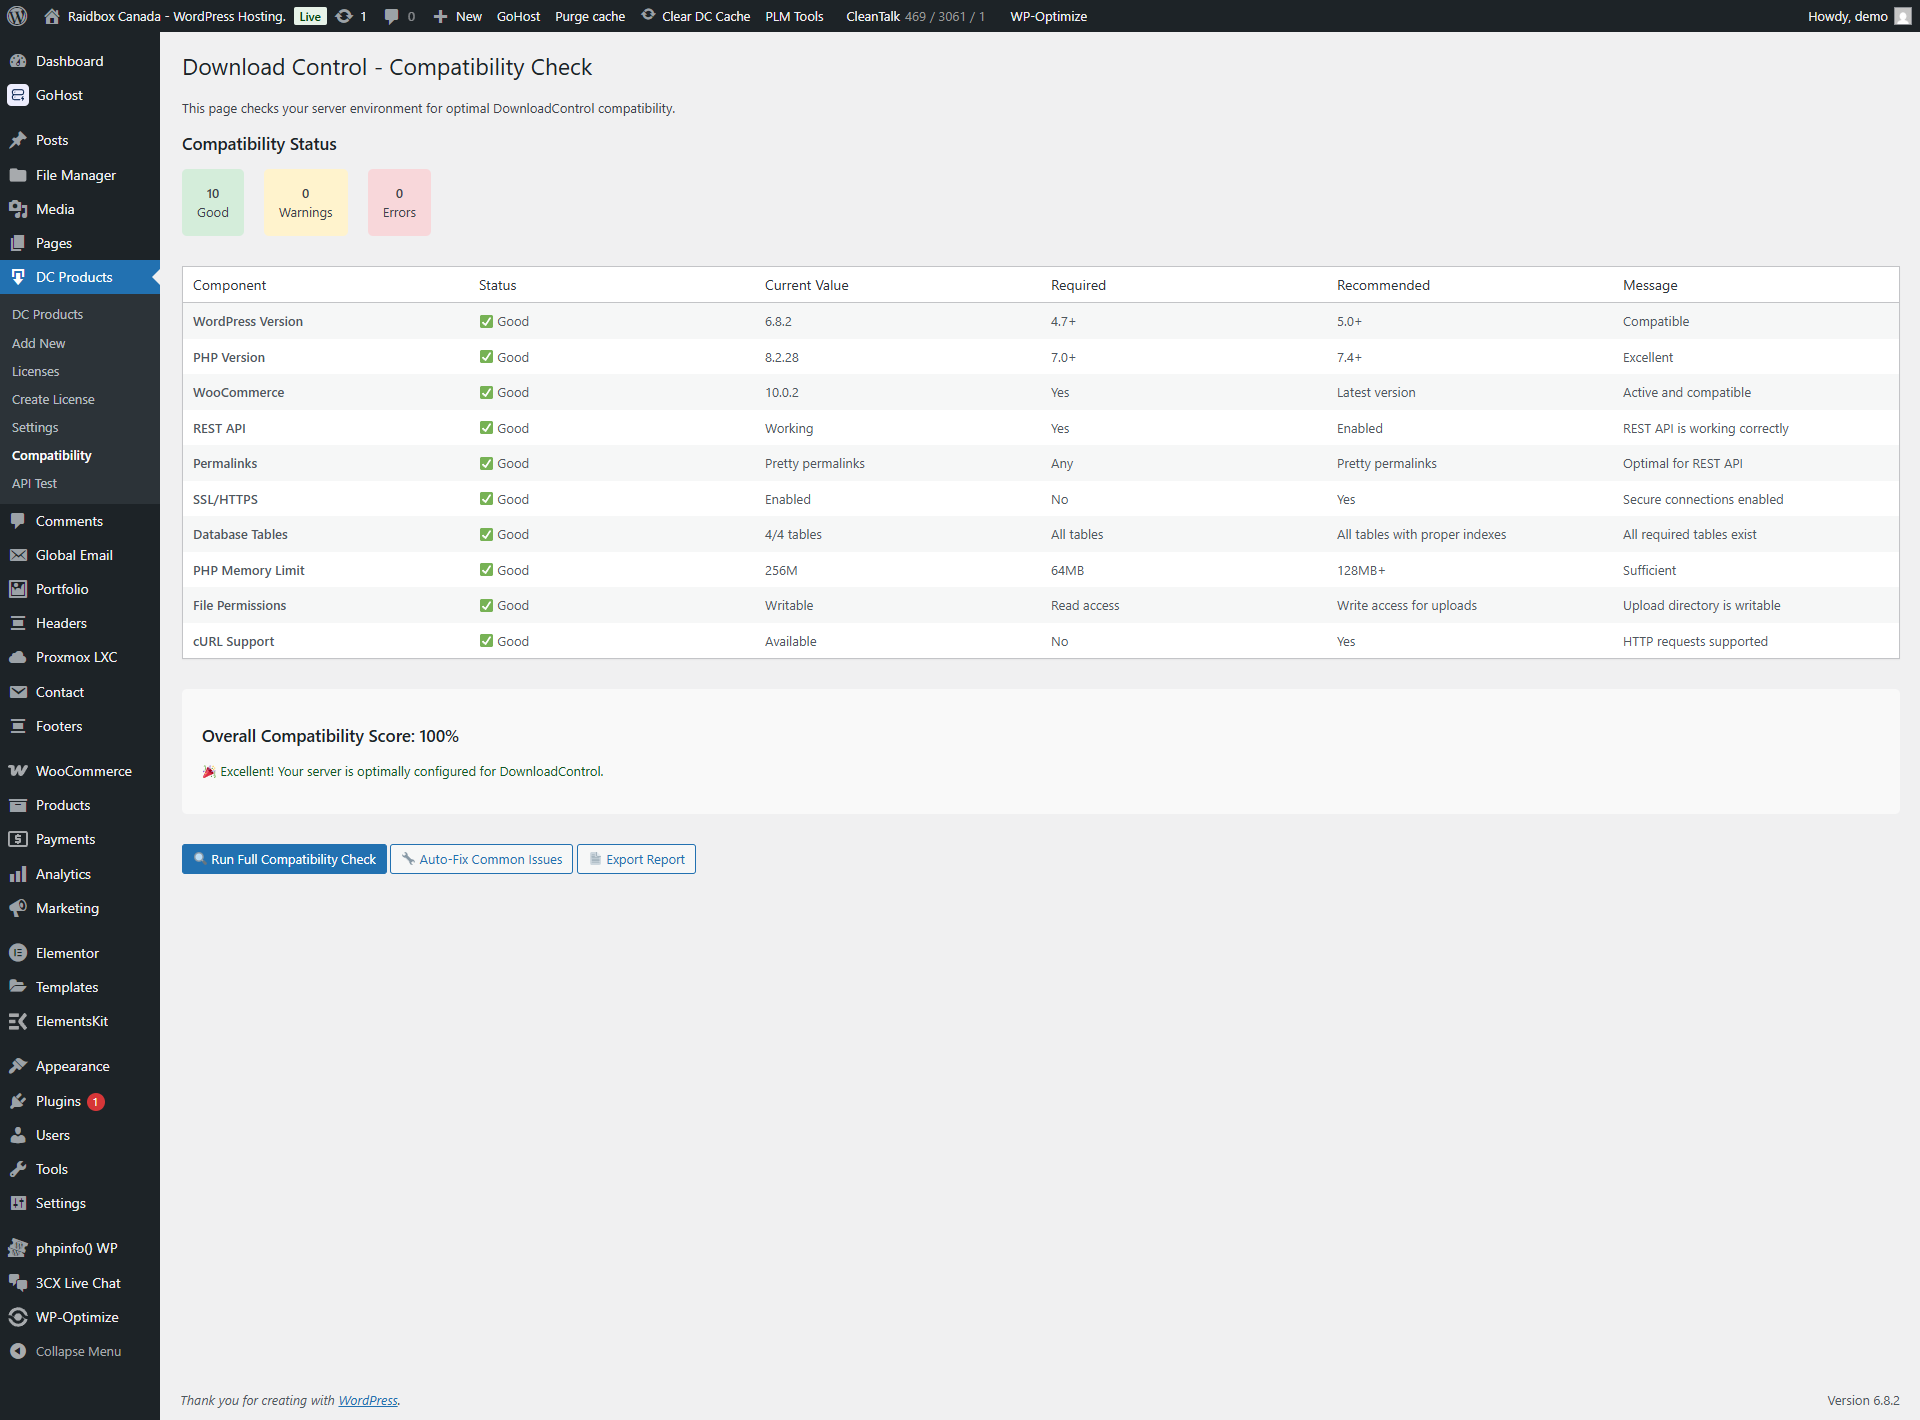
Task: Open CleanTalk admin bar menu
Action: pos(915,16)
